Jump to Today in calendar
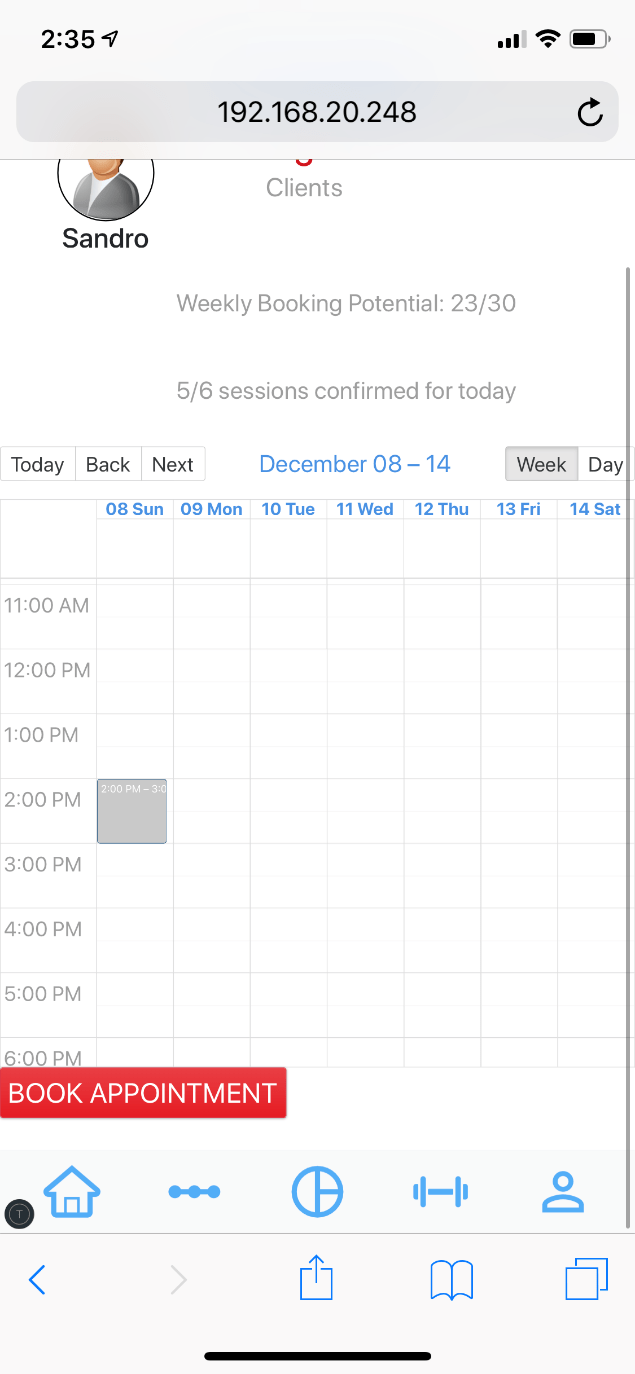635x1374 pixels. pyautogui.click(x=38, y=464)
